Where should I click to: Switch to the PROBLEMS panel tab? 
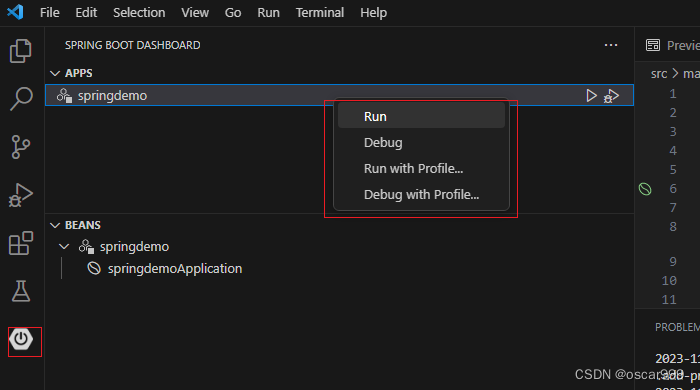coord(677,327)
